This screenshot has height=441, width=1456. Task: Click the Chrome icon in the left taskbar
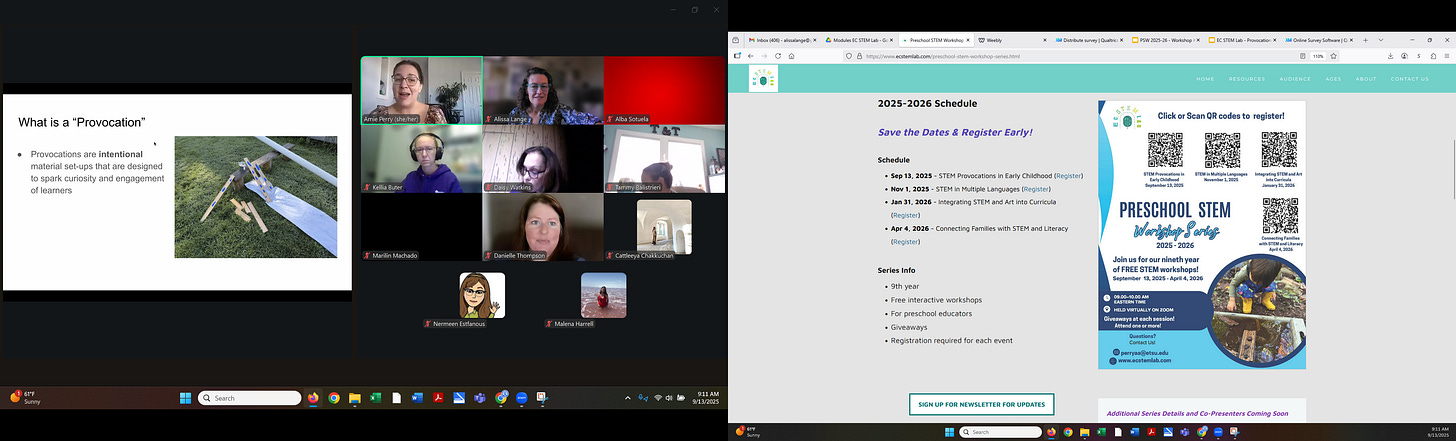[x=334, y=398]
